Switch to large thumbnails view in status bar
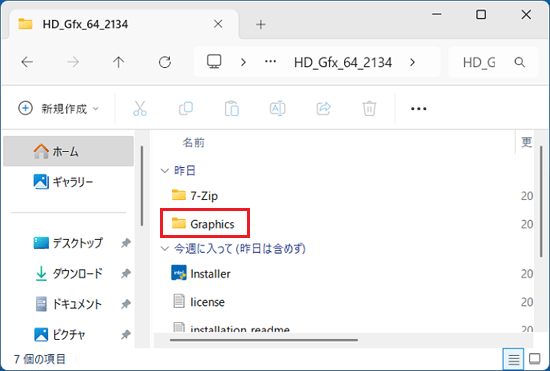This screenshot has height=371, width=550. click(x=535, y=359)
